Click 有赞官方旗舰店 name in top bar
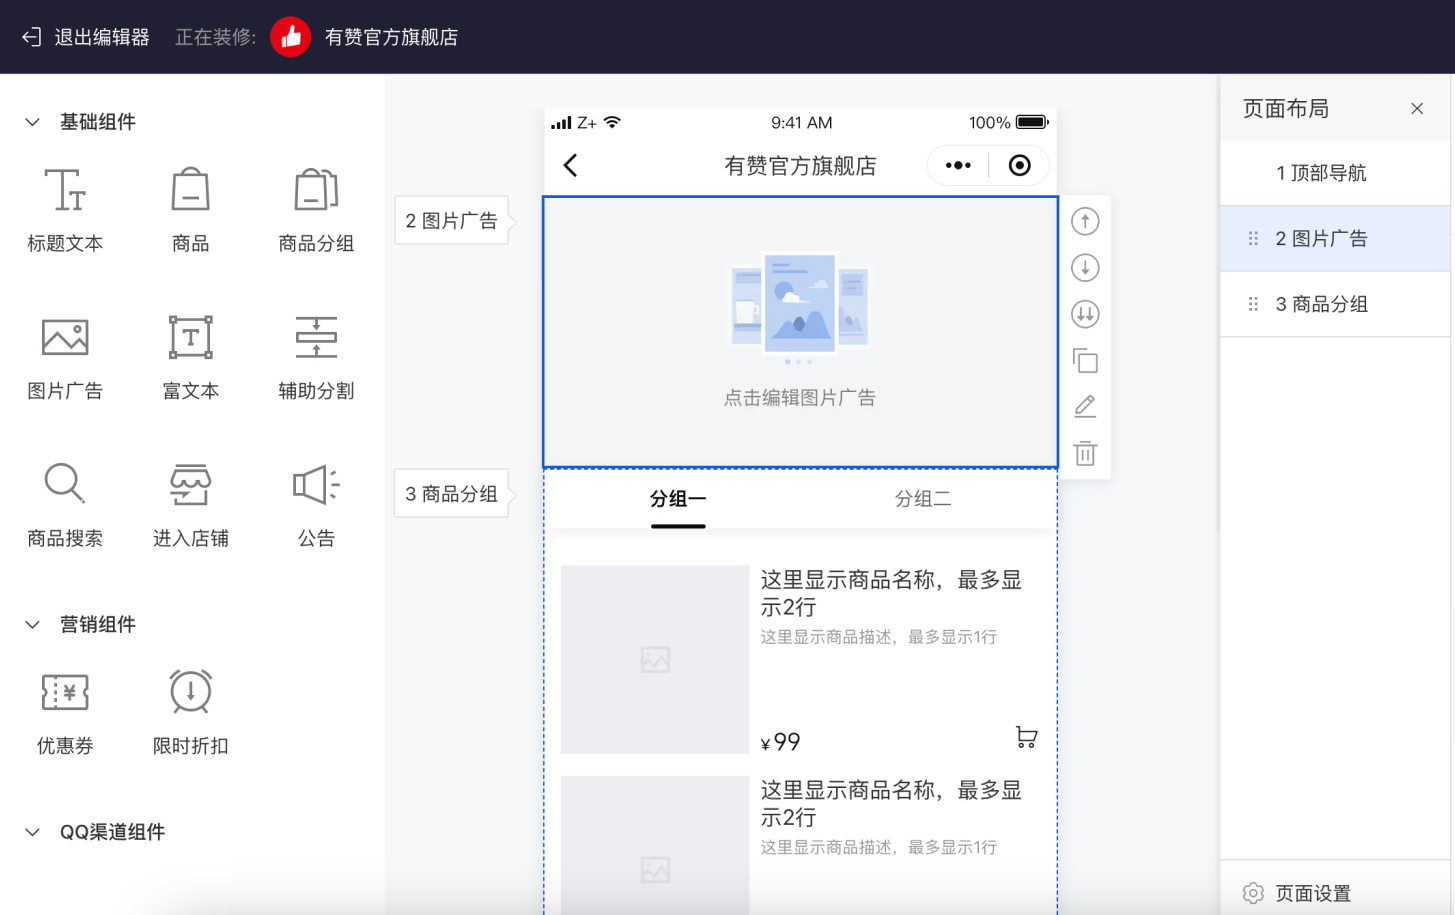 point(391,37)
